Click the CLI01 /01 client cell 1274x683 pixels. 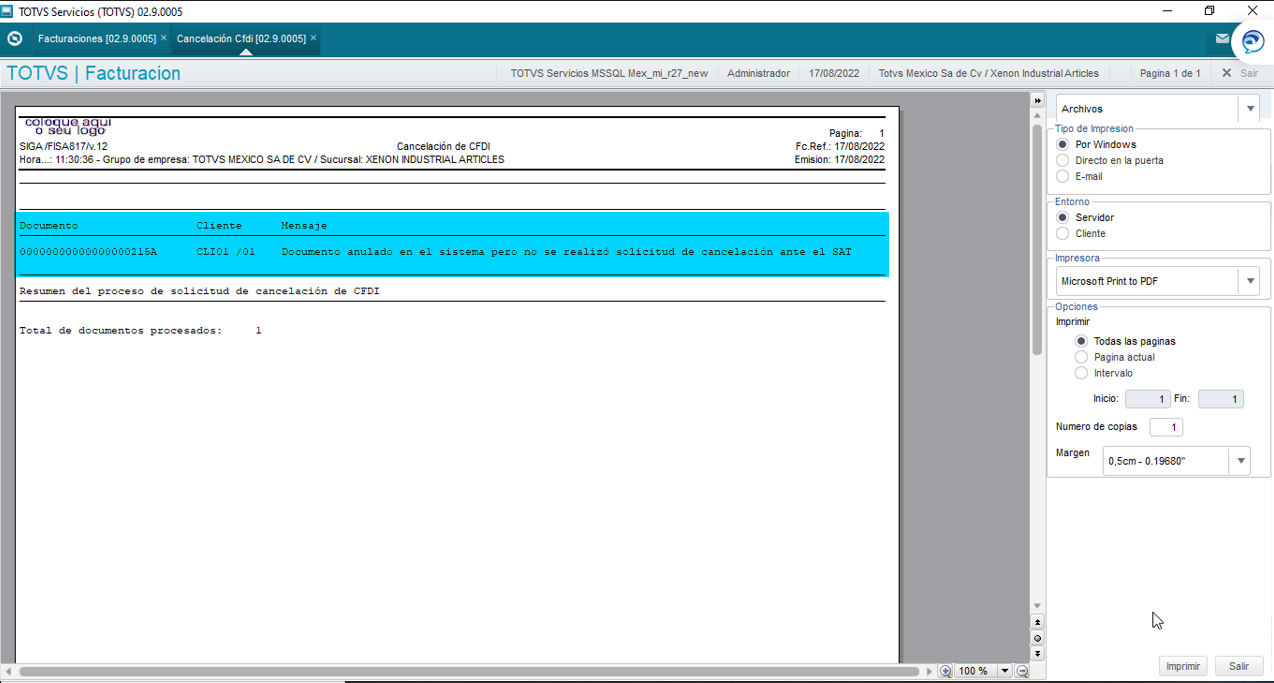pyautogui.click(x=225, y=252)
